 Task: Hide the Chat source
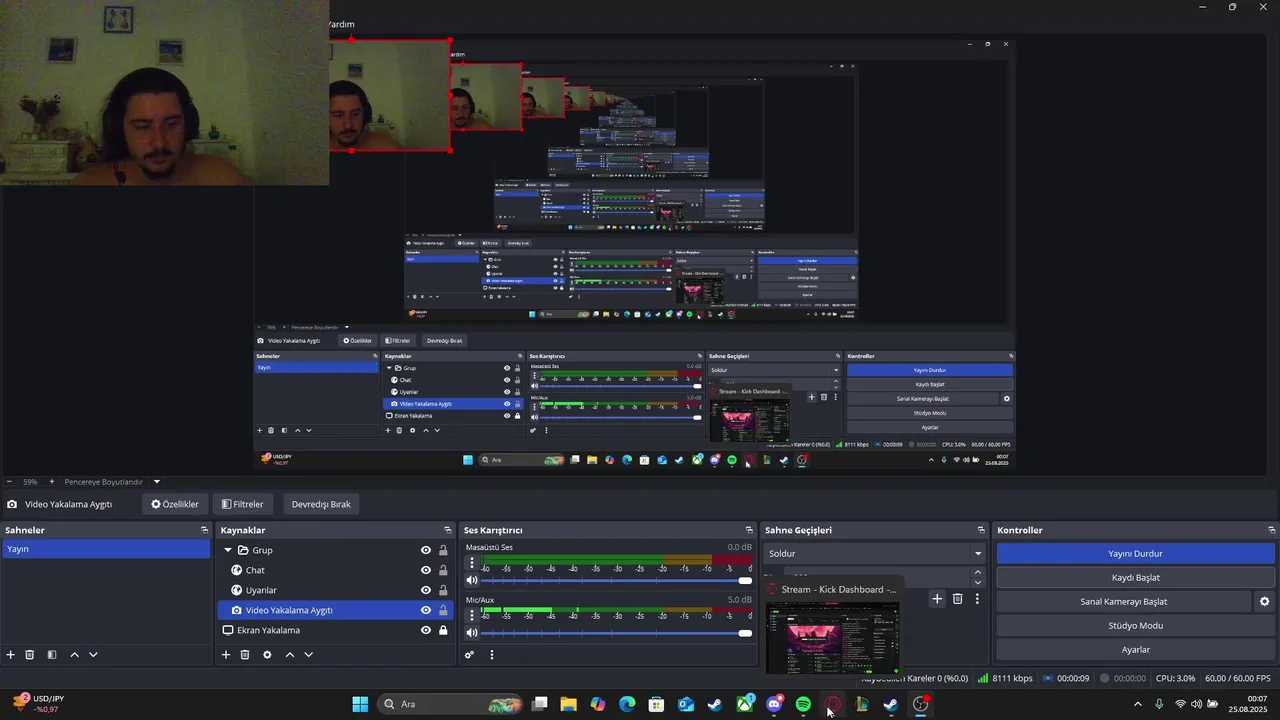point(426,570)
